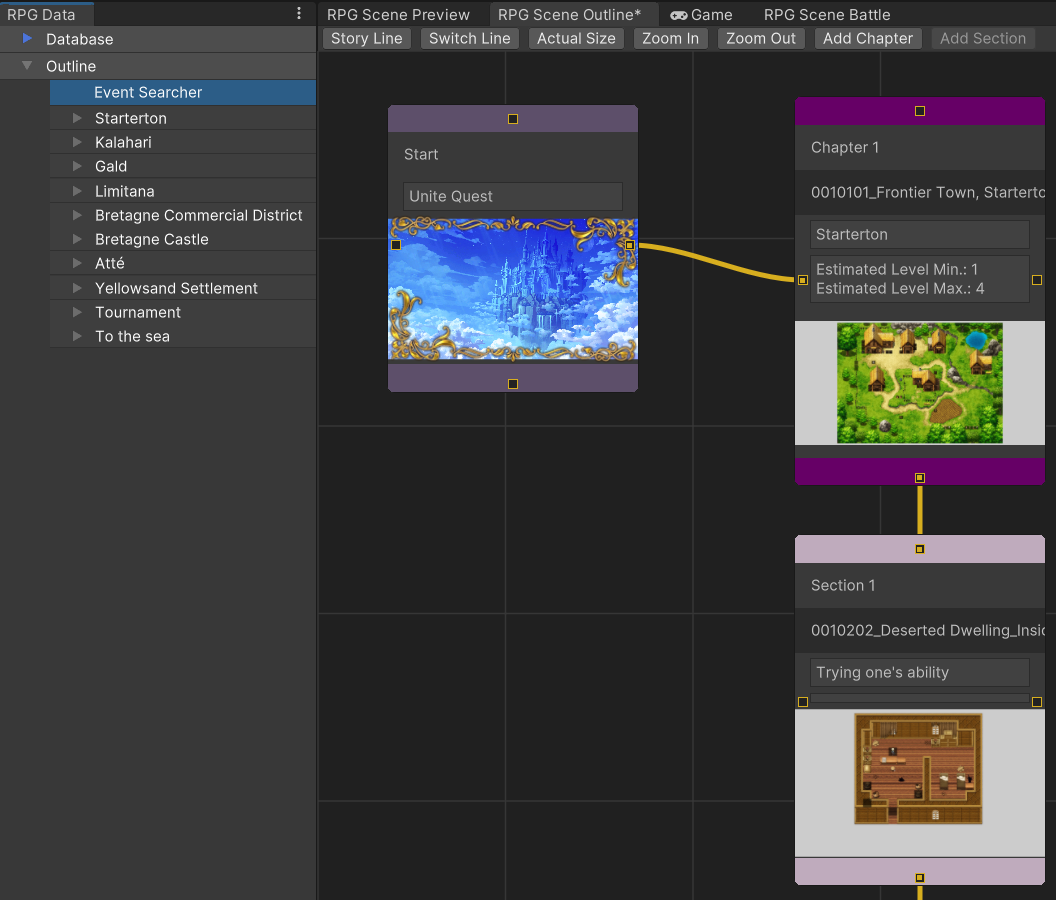
Task: Click the Chapter 1 node title
Action: click(x=845, y=148)
